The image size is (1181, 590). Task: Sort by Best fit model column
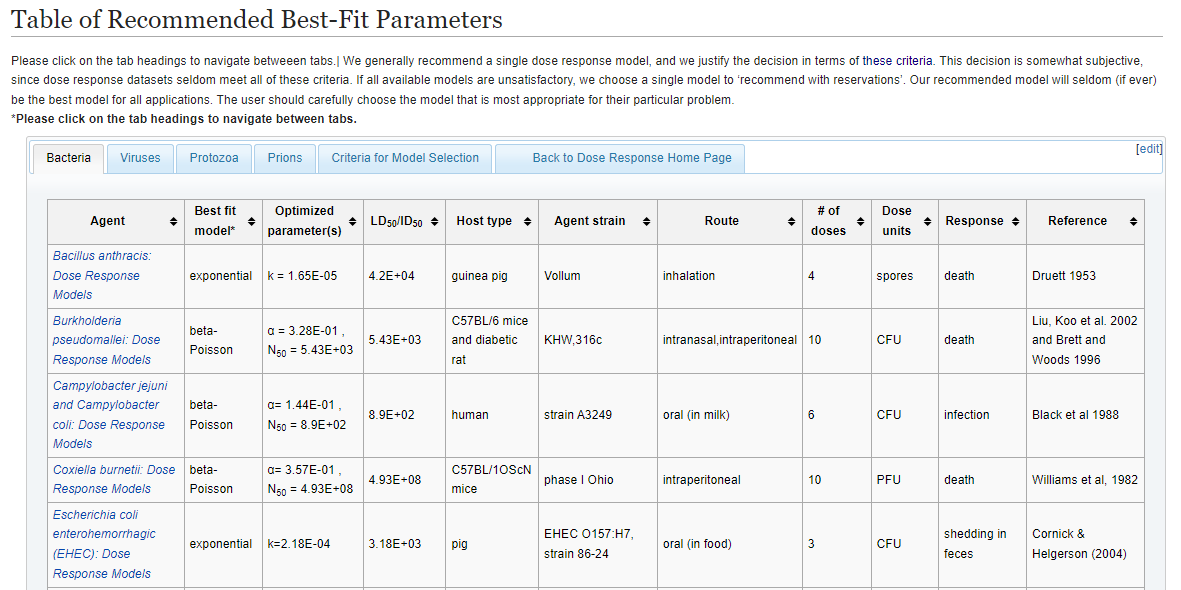click(252, 221)
